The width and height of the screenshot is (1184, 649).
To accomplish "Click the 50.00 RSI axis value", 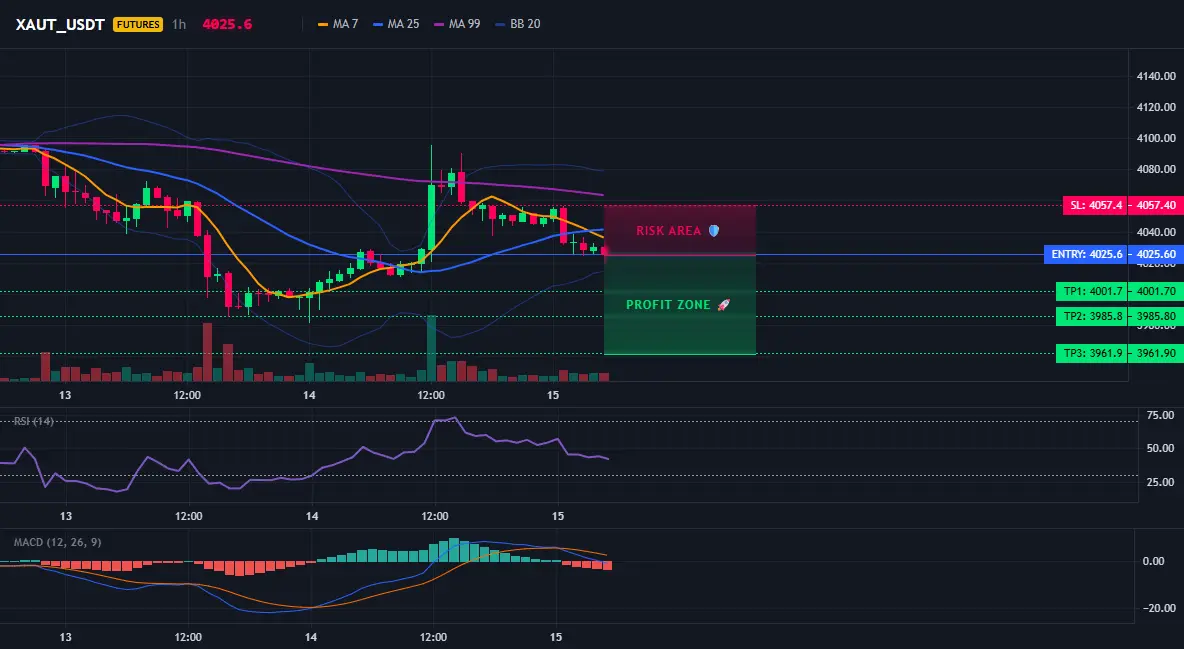I will pyautogui.click(x=1160, y=449).
